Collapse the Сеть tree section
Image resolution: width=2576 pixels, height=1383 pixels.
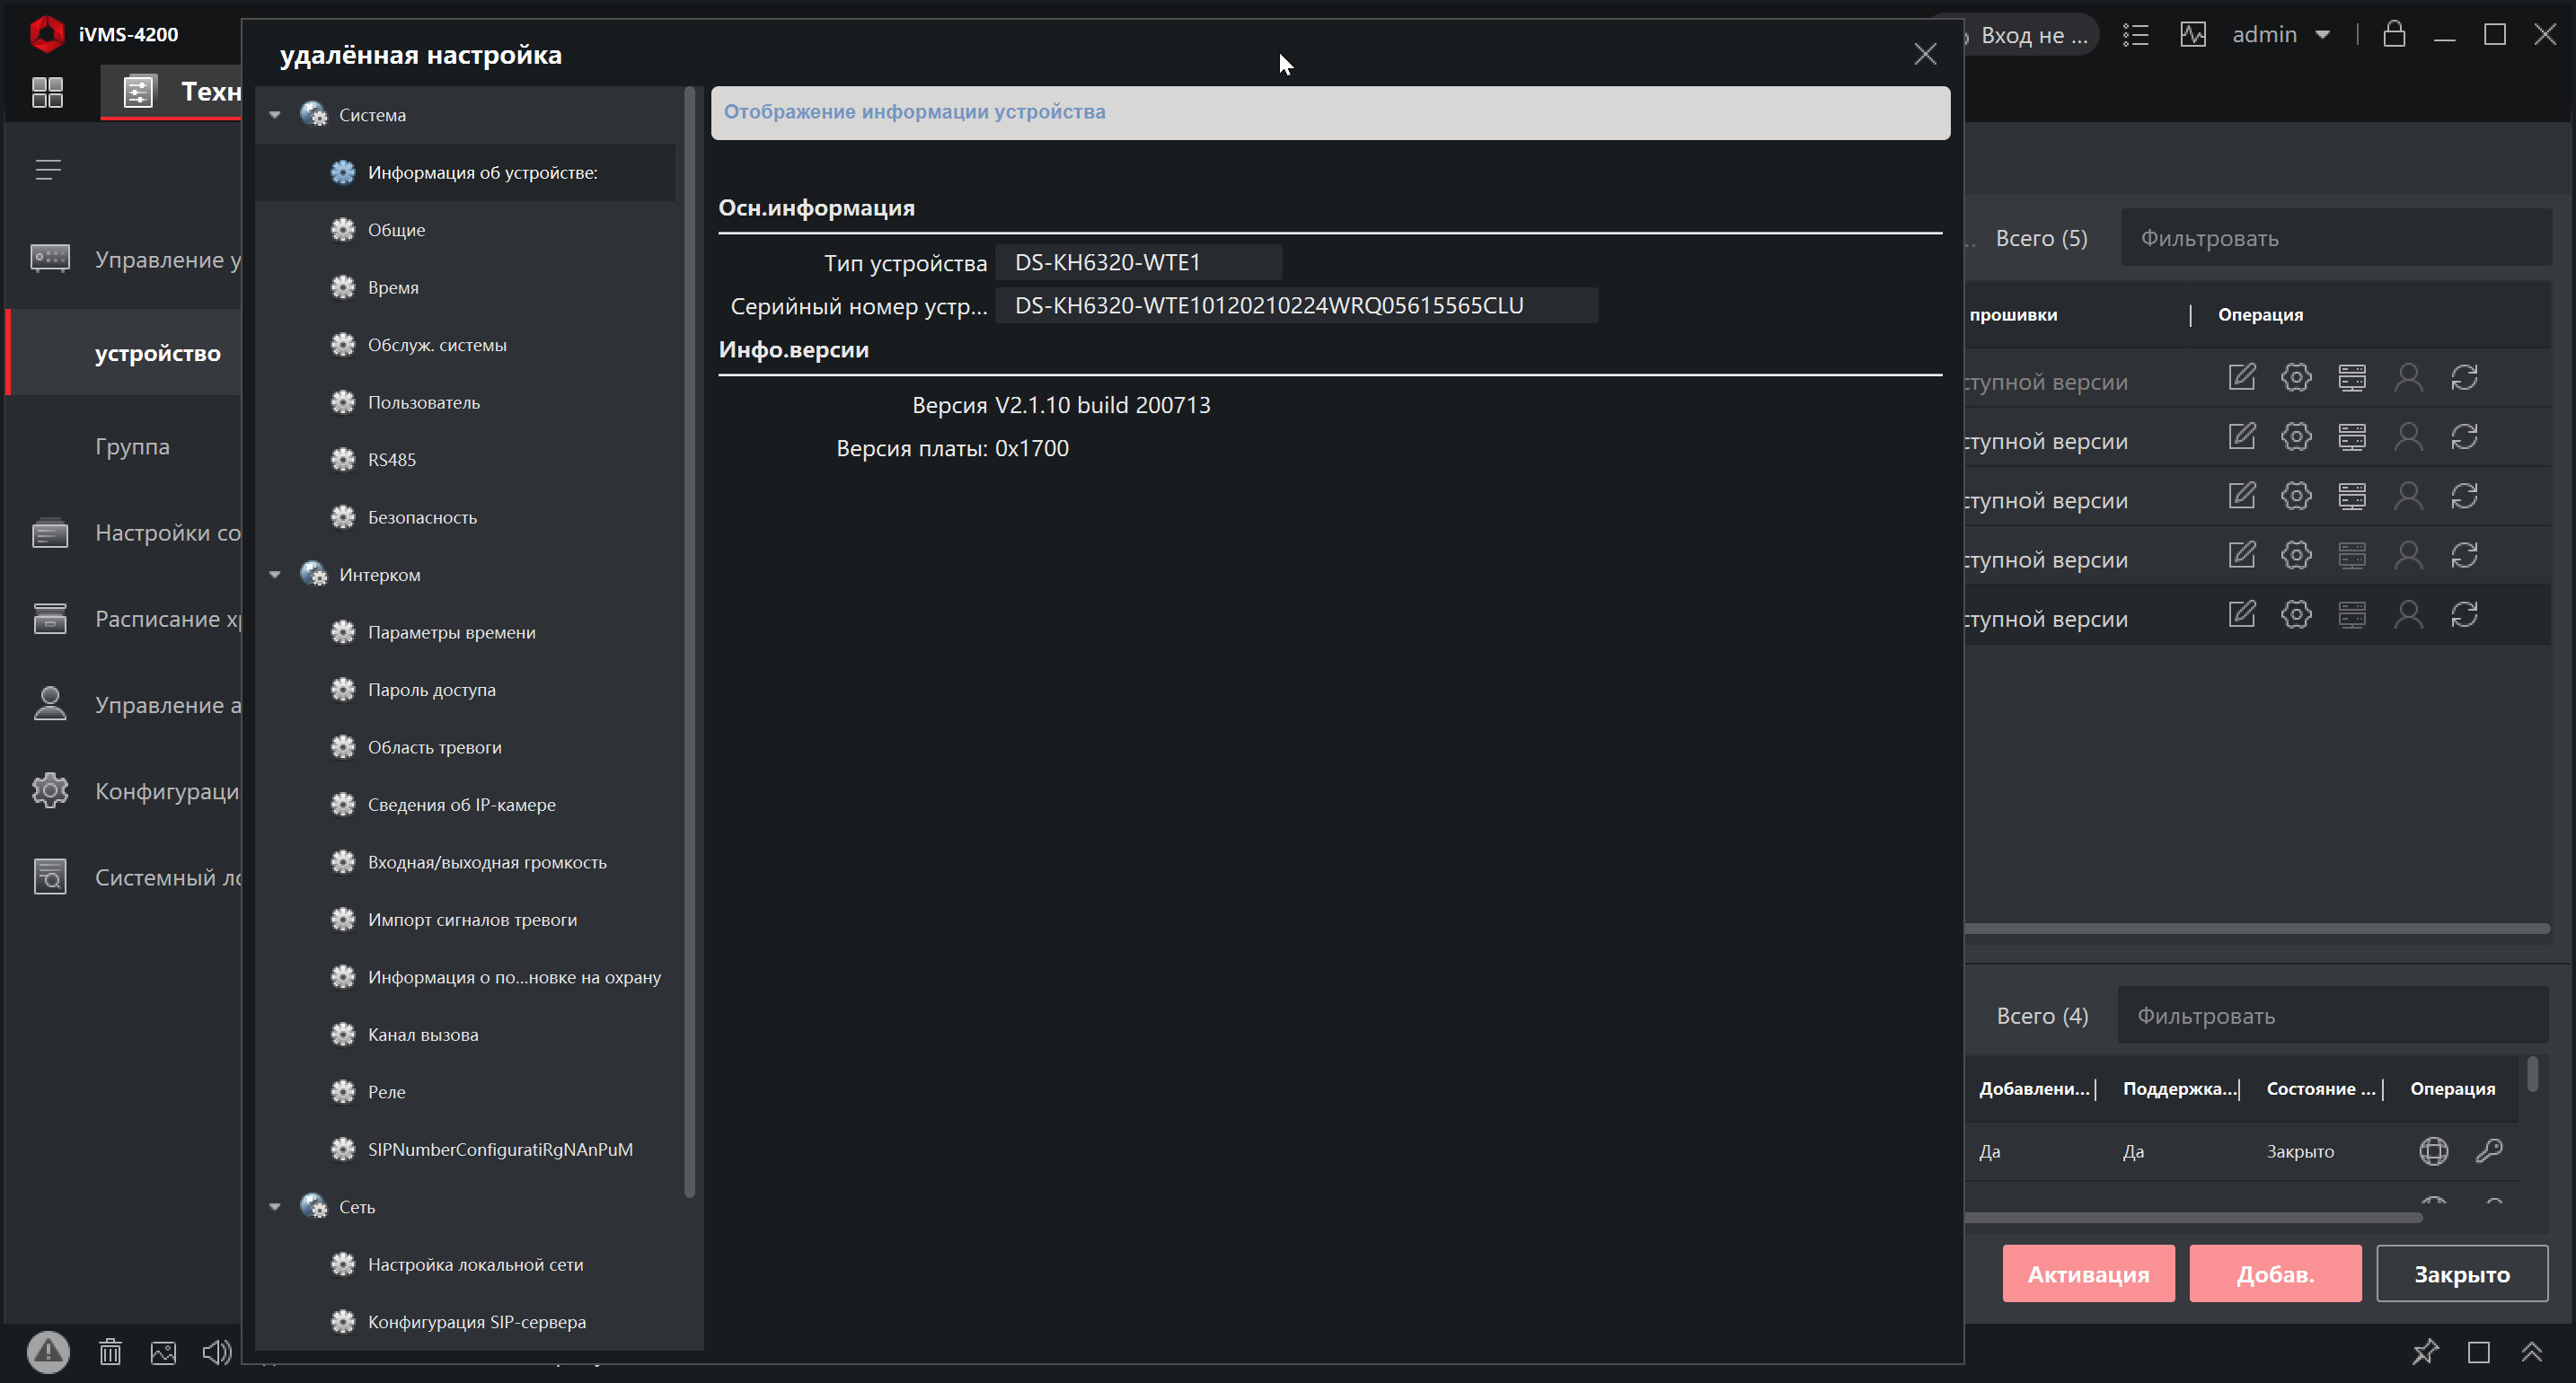(275, 1207)
